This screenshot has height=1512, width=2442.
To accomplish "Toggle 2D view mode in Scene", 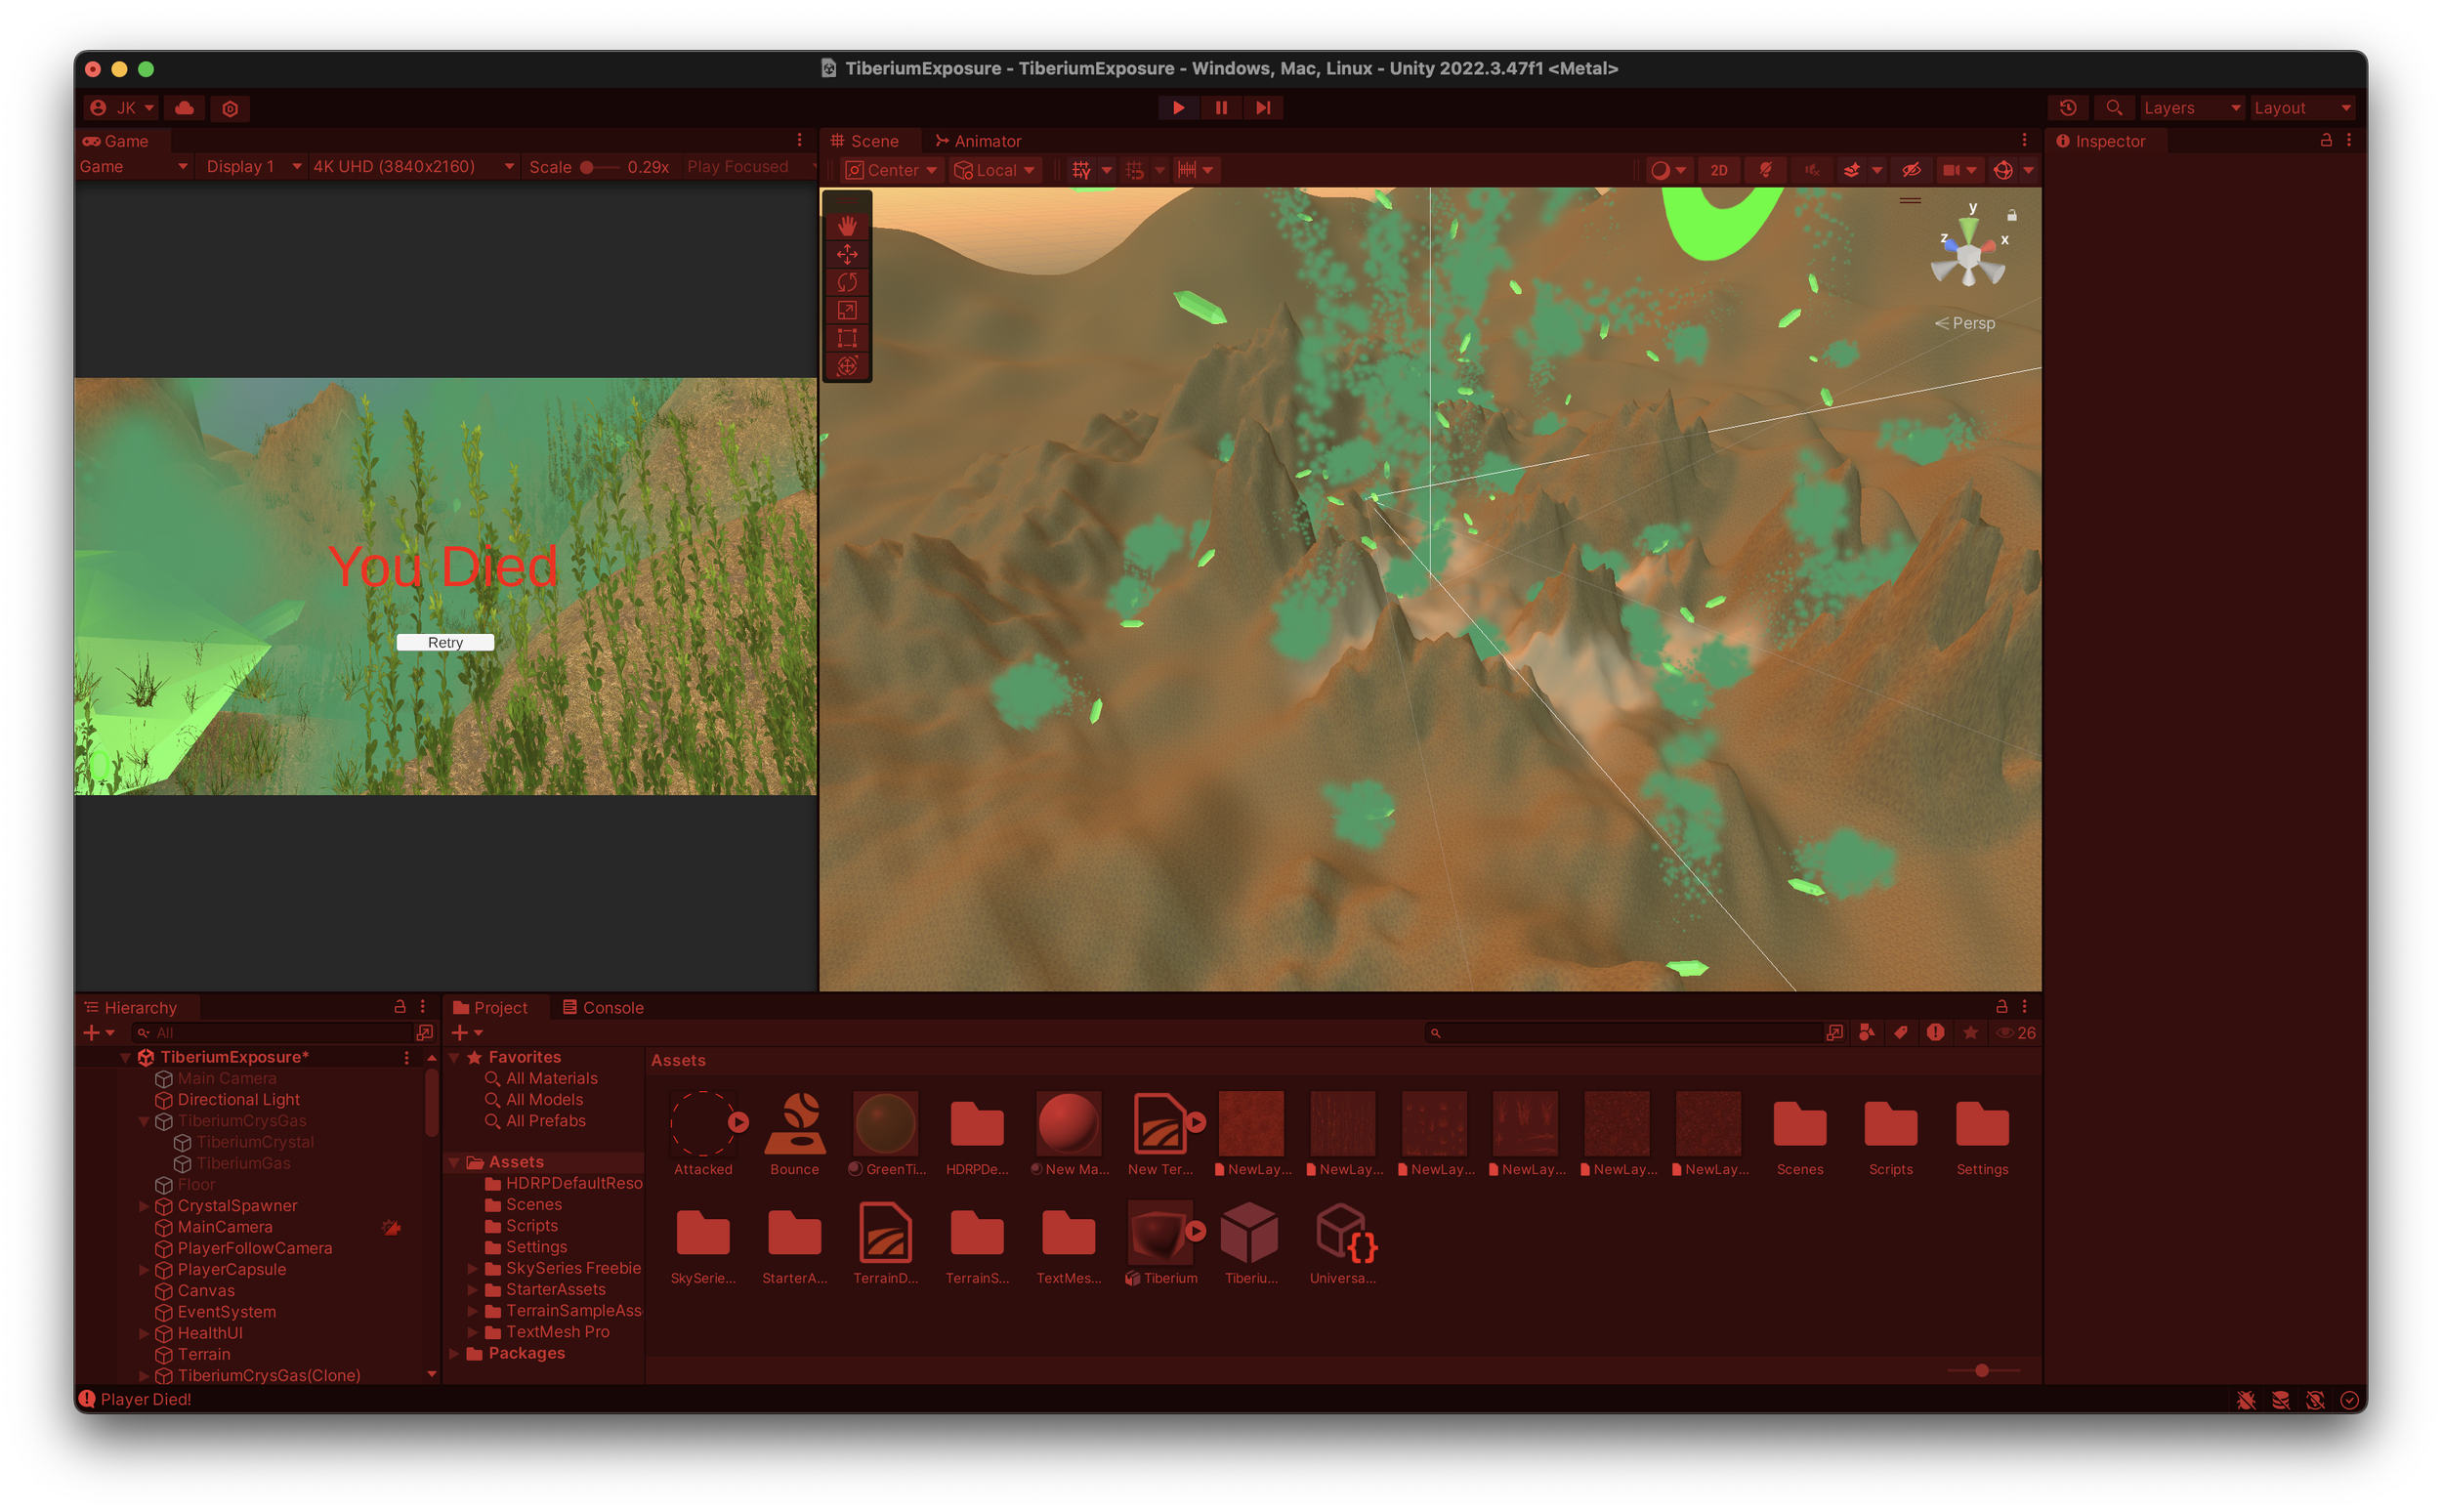I will 1718,170.
